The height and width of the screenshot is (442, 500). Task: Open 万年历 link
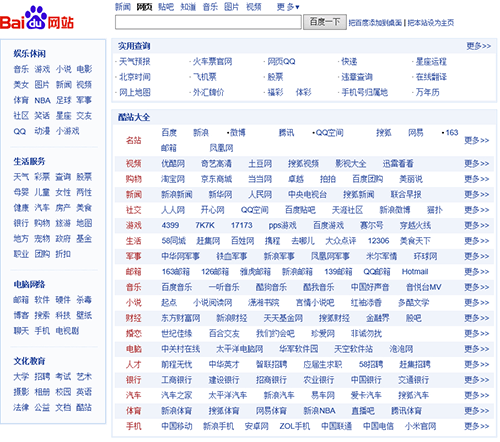click(427, 92)
